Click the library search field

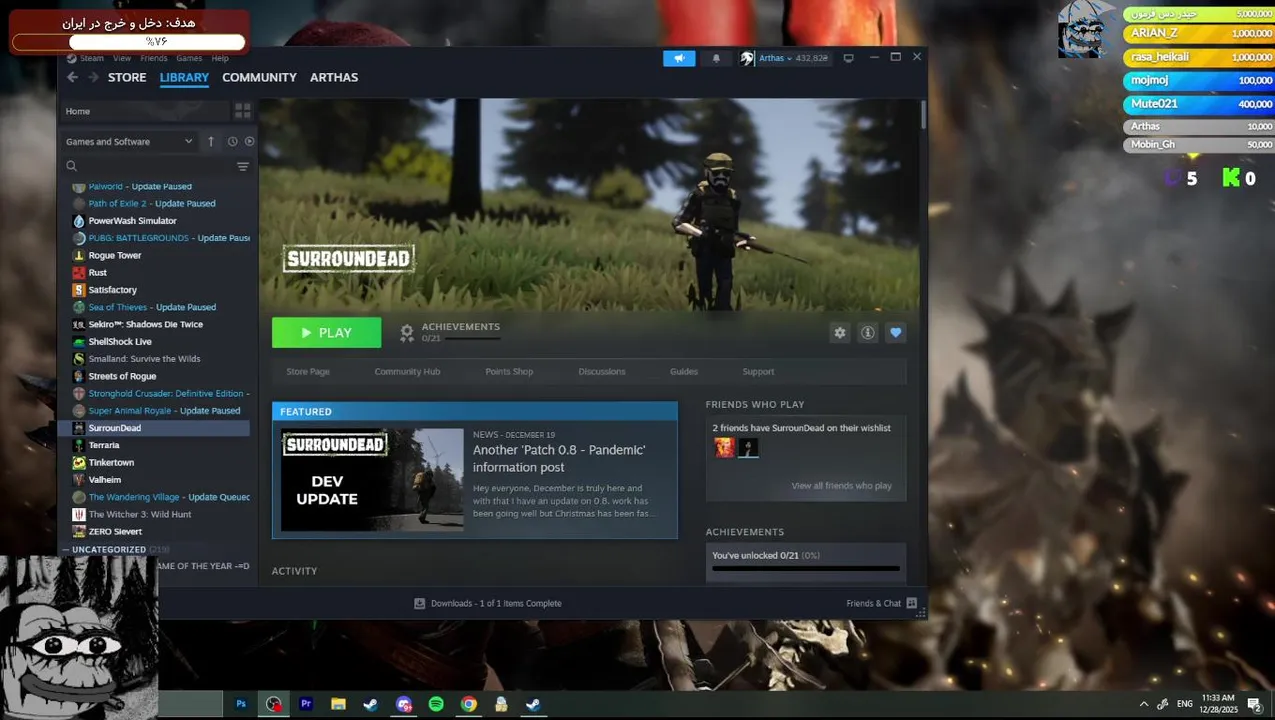click(x=148, y=166)
